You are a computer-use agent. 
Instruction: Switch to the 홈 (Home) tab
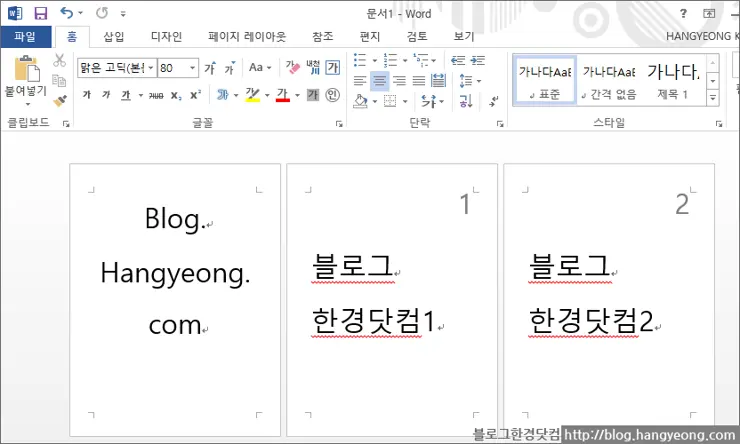click(72, 37)
